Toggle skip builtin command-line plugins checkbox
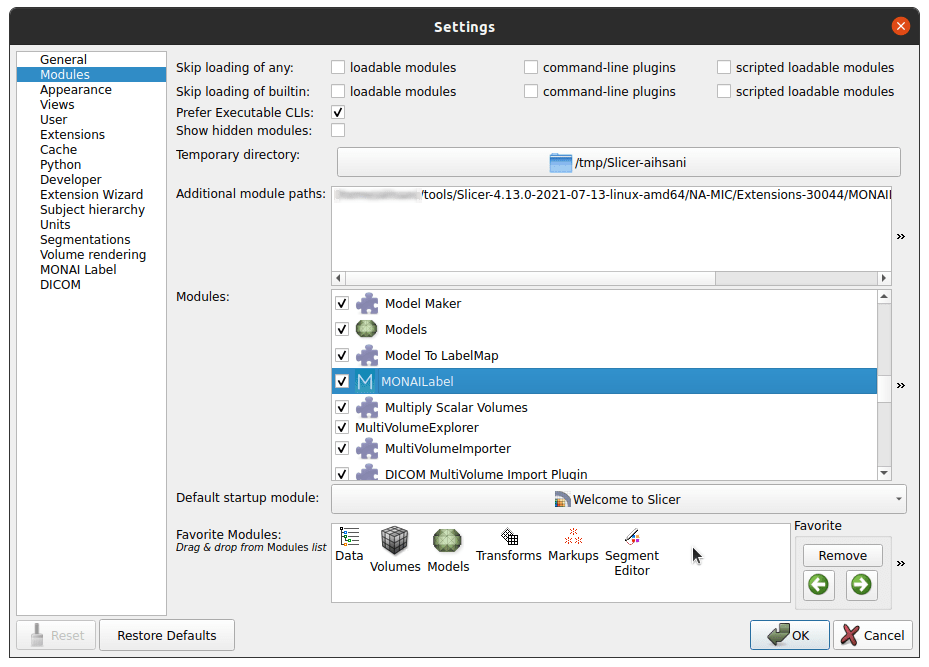Viewport: 929px width, 667px height. pyautogui.click(x=531, y=91)
